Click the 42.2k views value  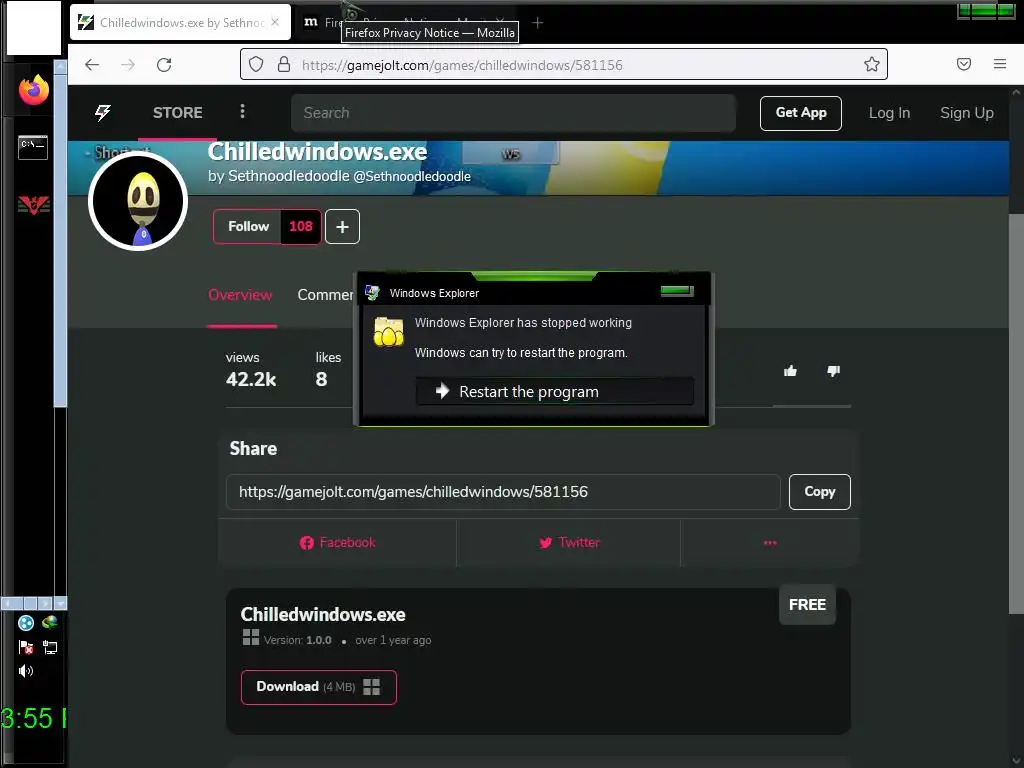pos(251,379)
